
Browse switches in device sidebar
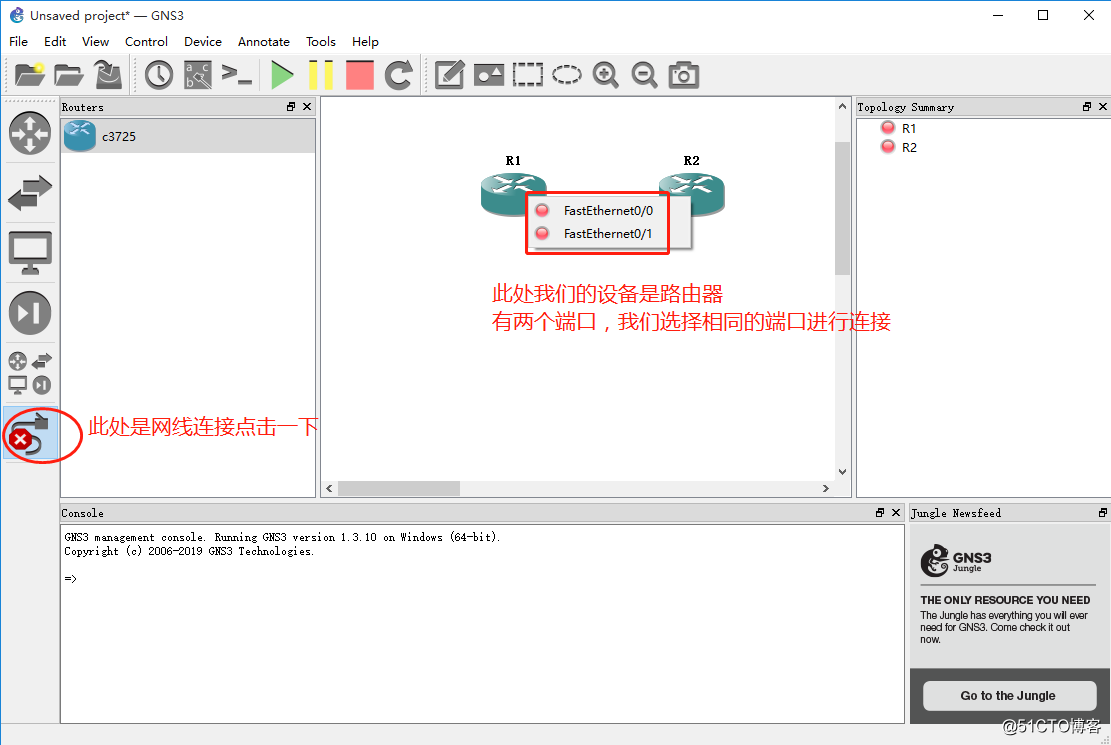[x=30, y=192]
